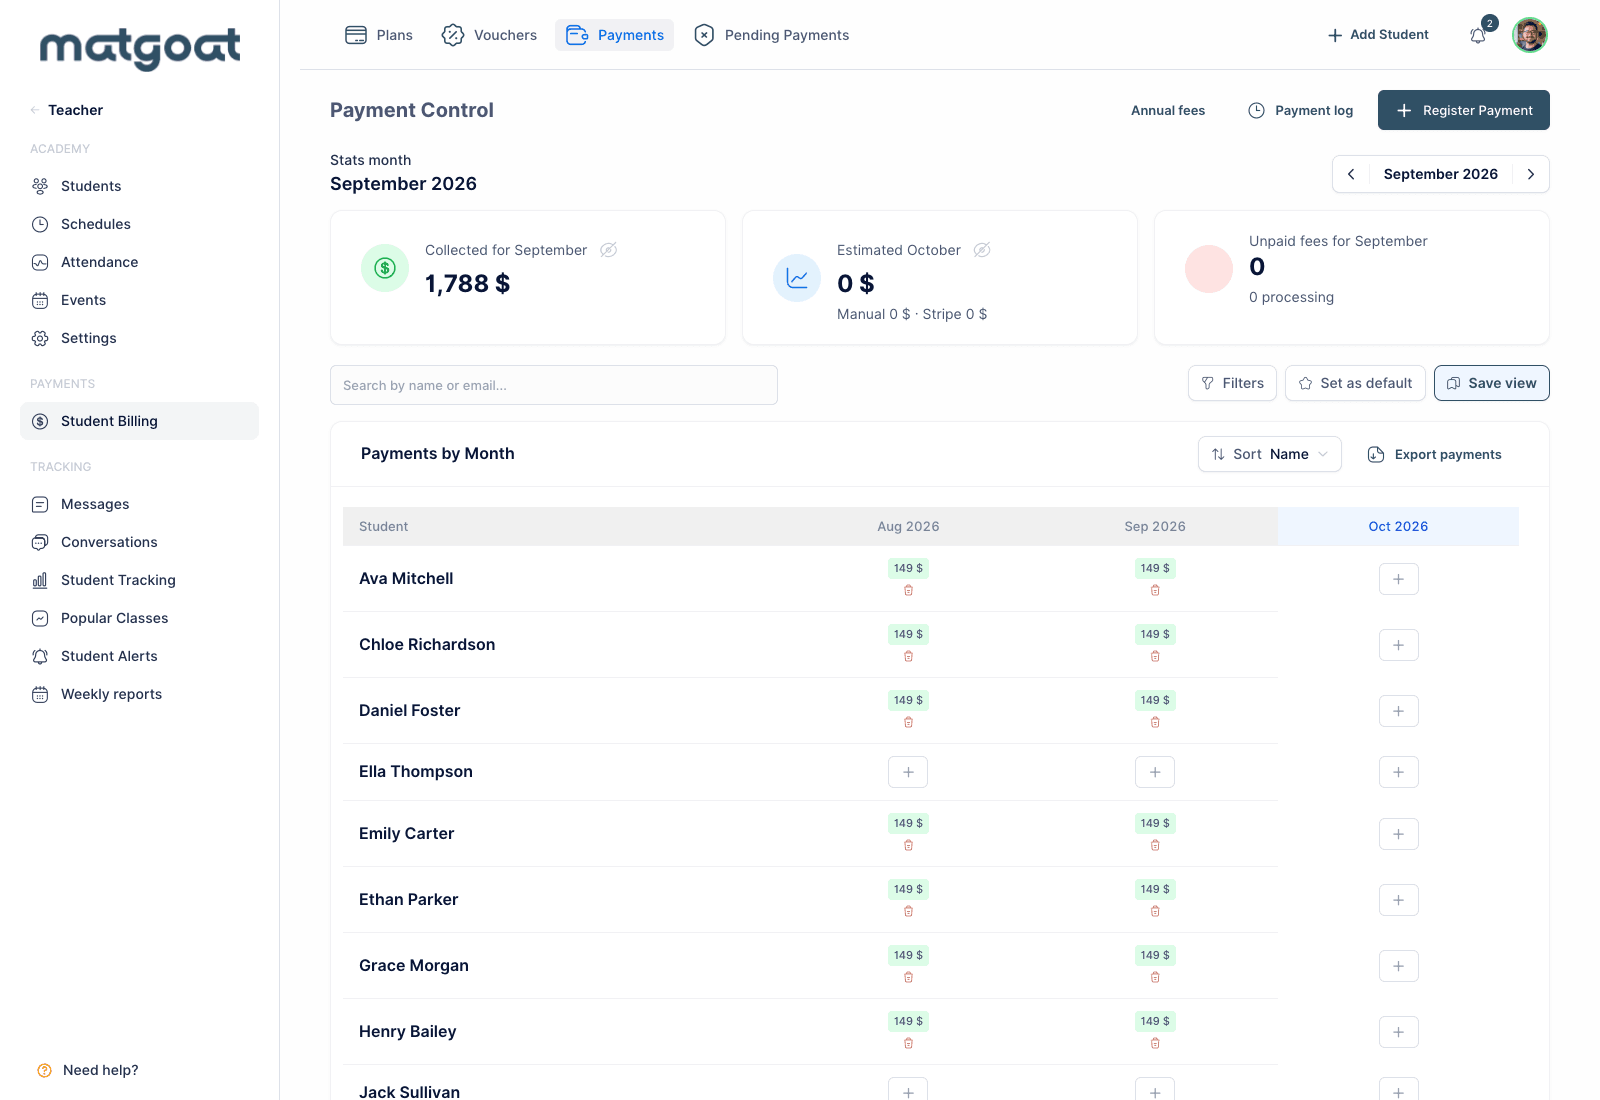Click the Oct 2026 column header
Image resolution: width=1600 pixels, height=1100 pixels.
1398,526
